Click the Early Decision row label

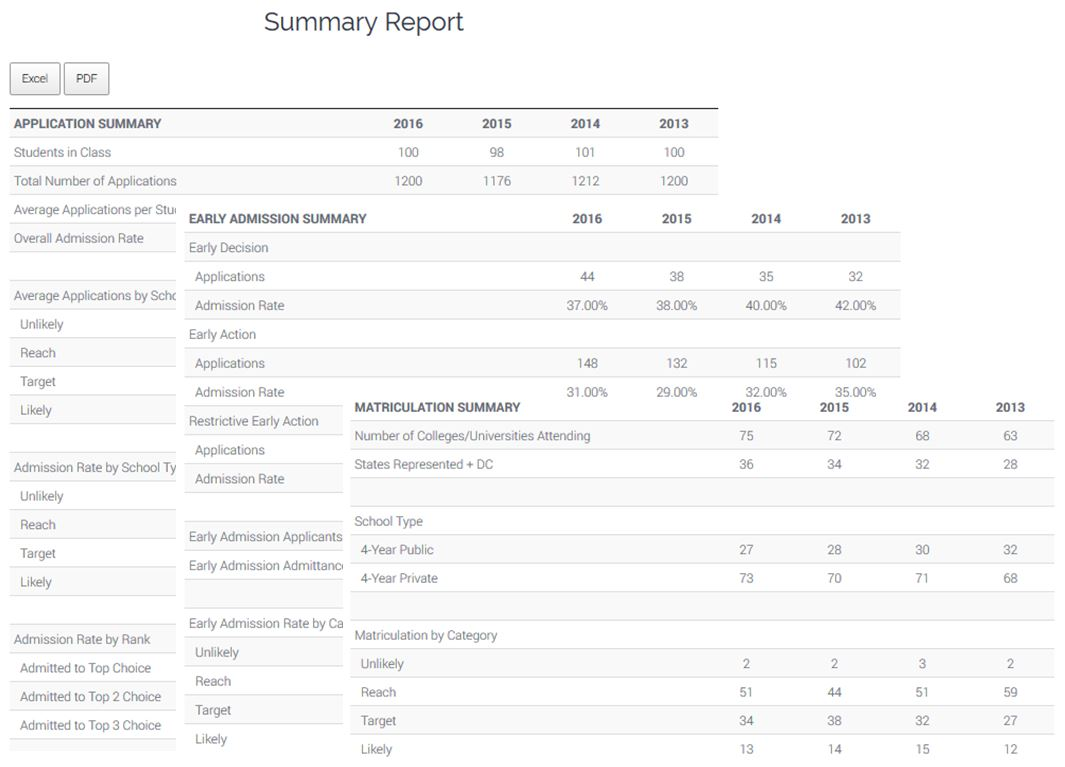click(x=228, y=247)
